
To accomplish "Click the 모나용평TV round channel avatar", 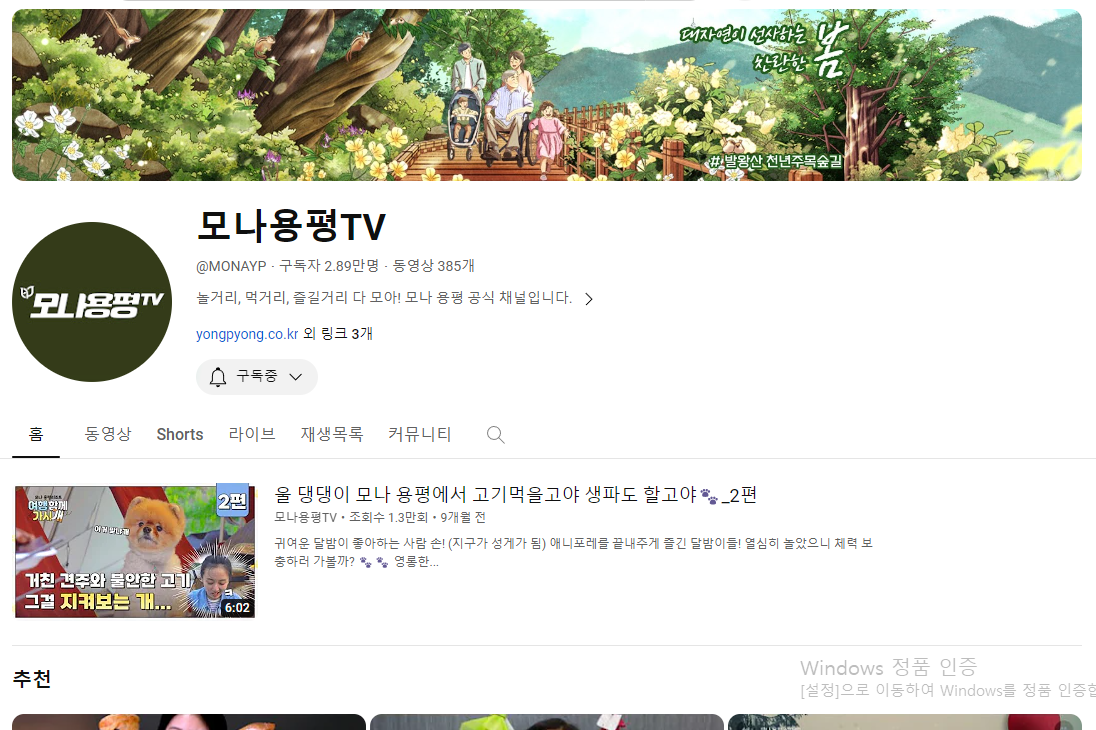I will pos(92,302).
